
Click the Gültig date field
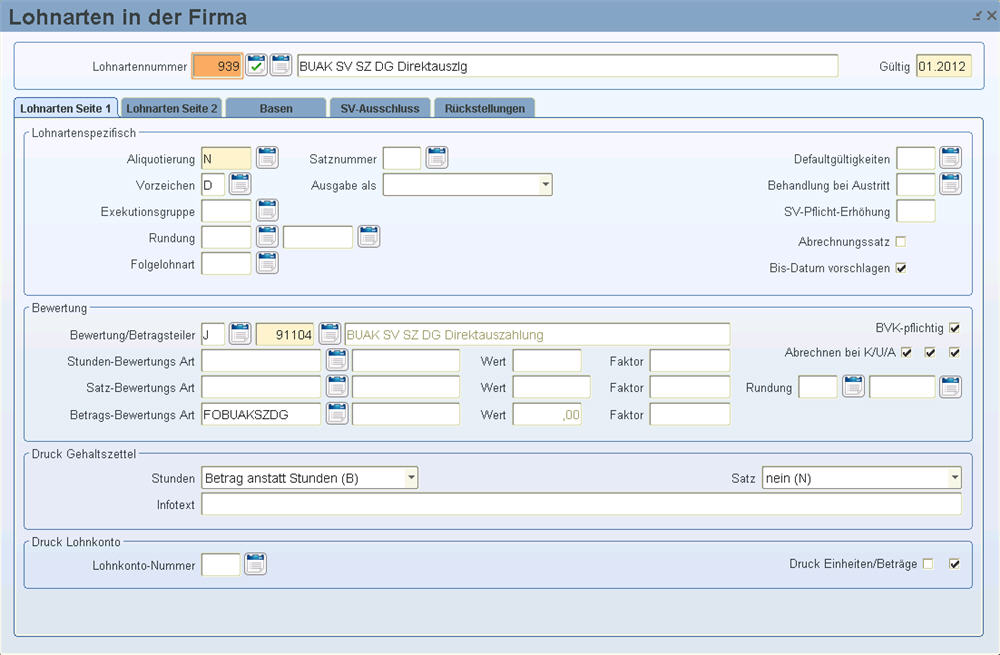[943, 66]
